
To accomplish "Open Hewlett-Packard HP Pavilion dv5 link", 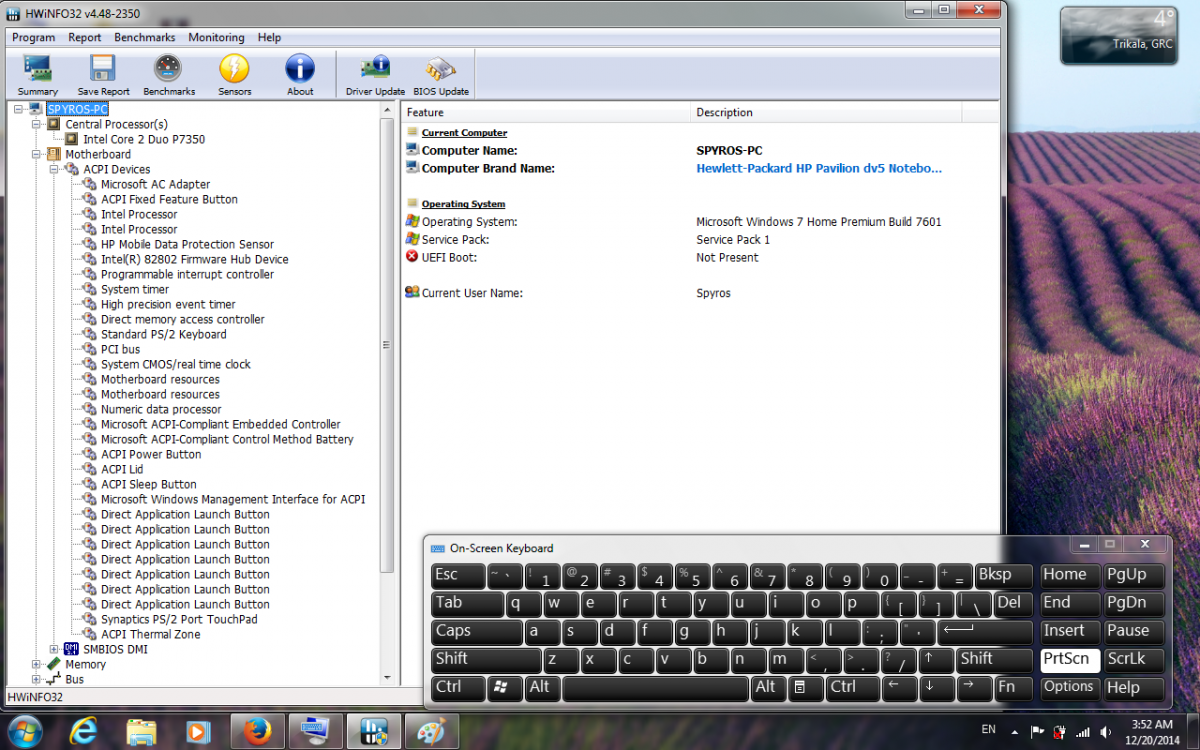I will [x=819, y=168].
